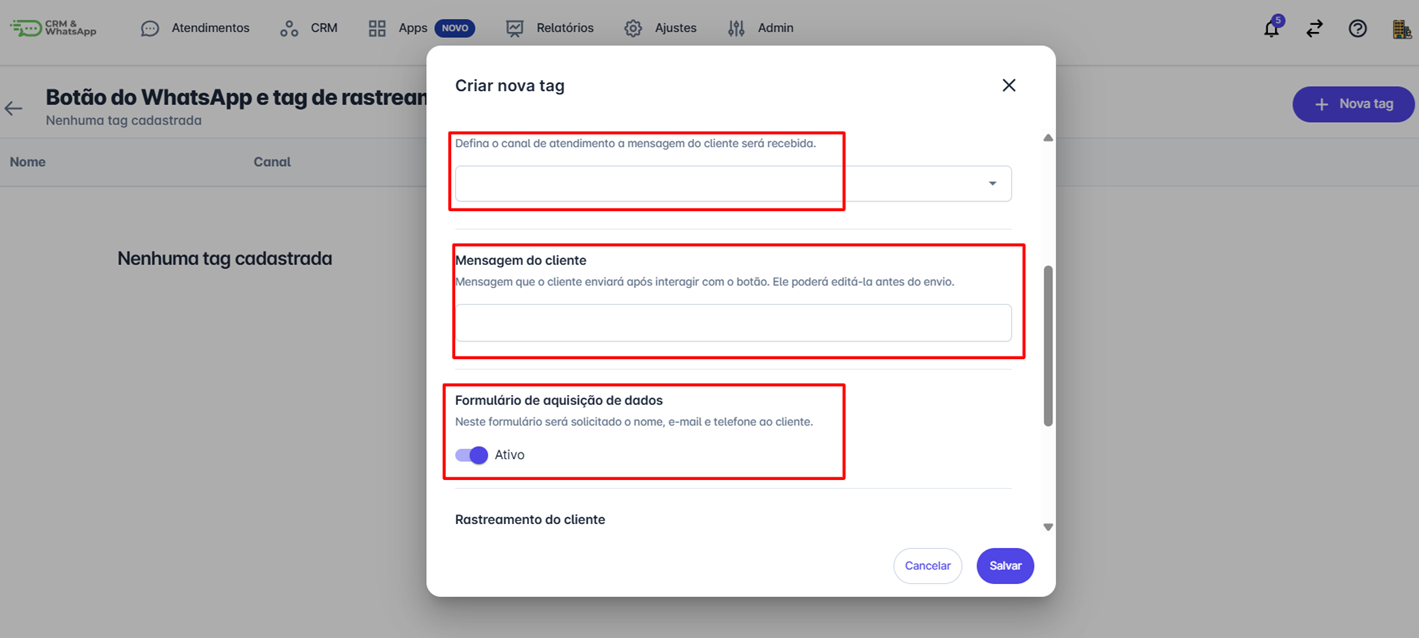This screenshot has width=1419, height=638.
Task: Open the canal de atendimento dropdown
Action: coord(720,184)
